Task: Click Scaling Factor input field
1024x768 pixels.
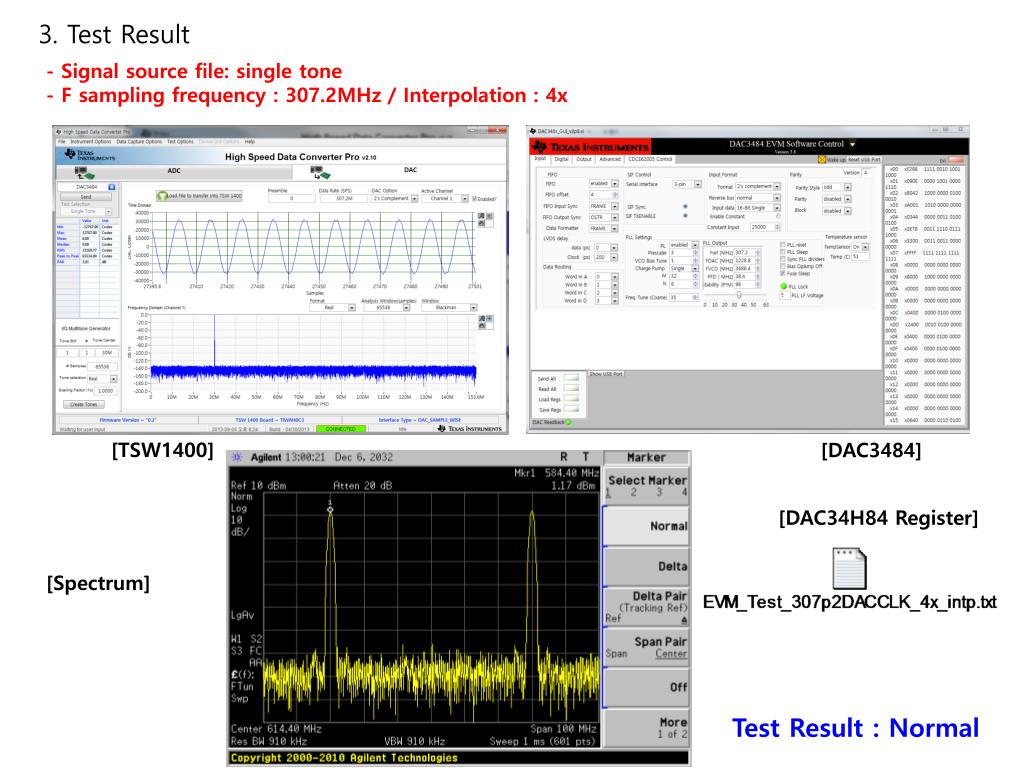Action: coord(106,391)
